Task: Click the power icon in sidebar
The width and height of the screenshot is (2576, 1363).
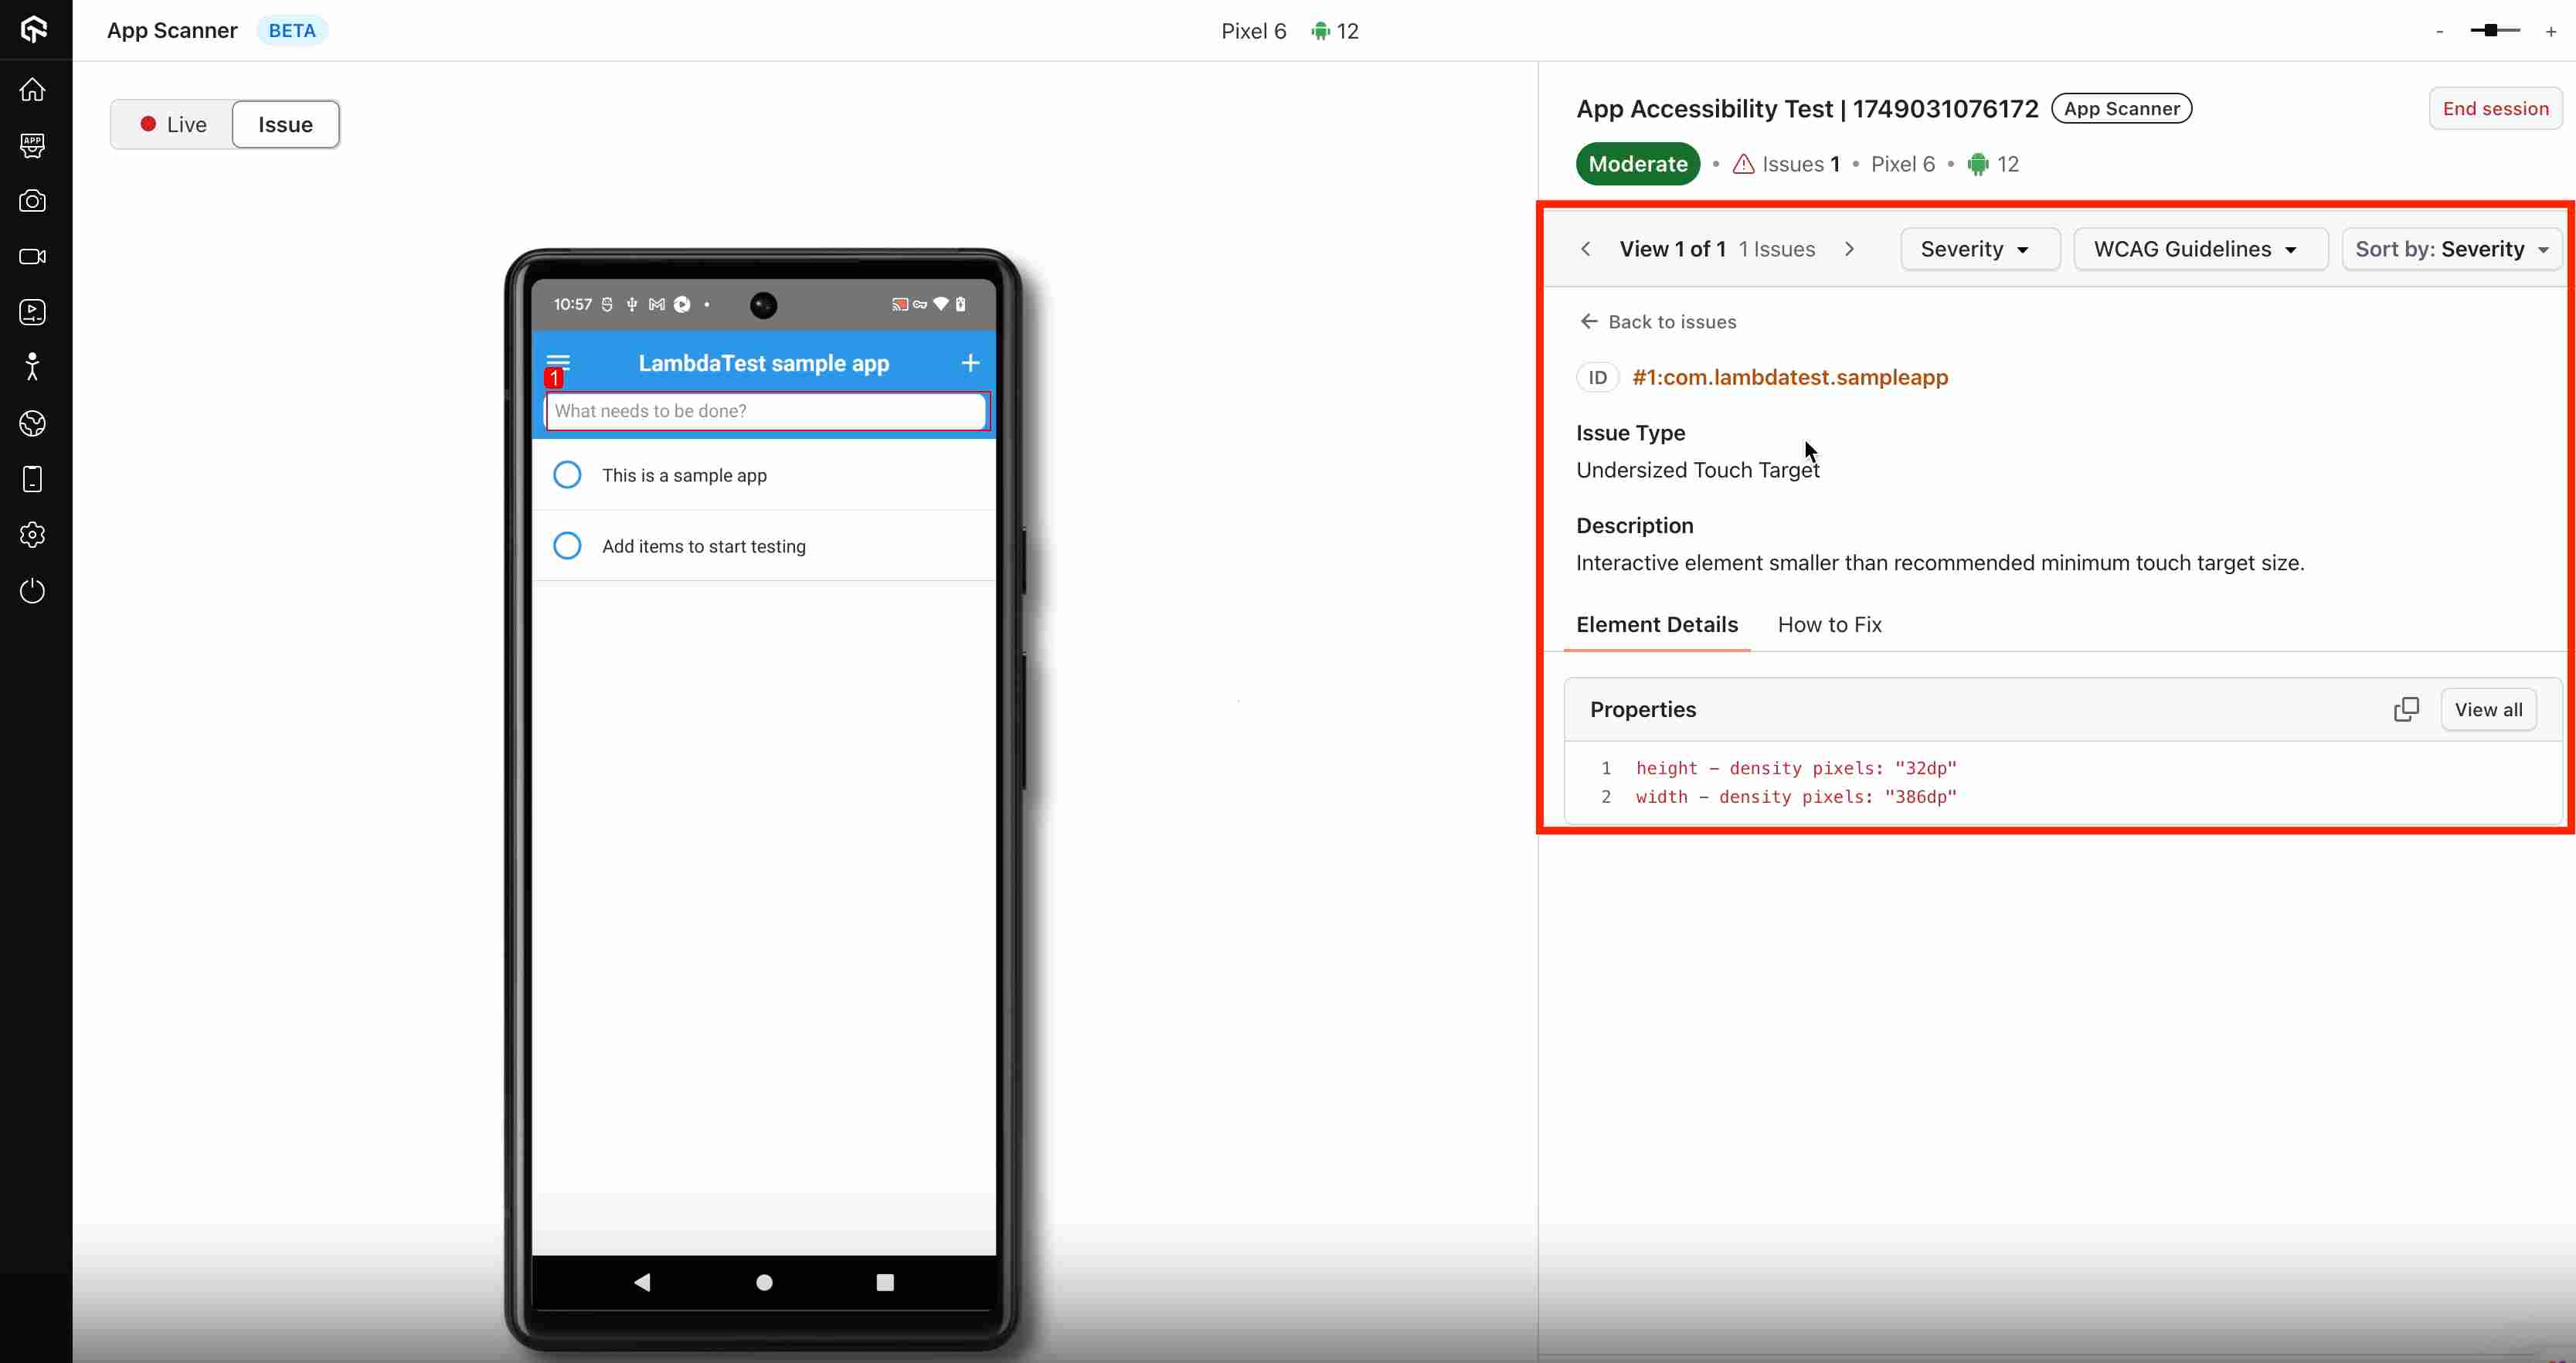Action: point(33,591)
